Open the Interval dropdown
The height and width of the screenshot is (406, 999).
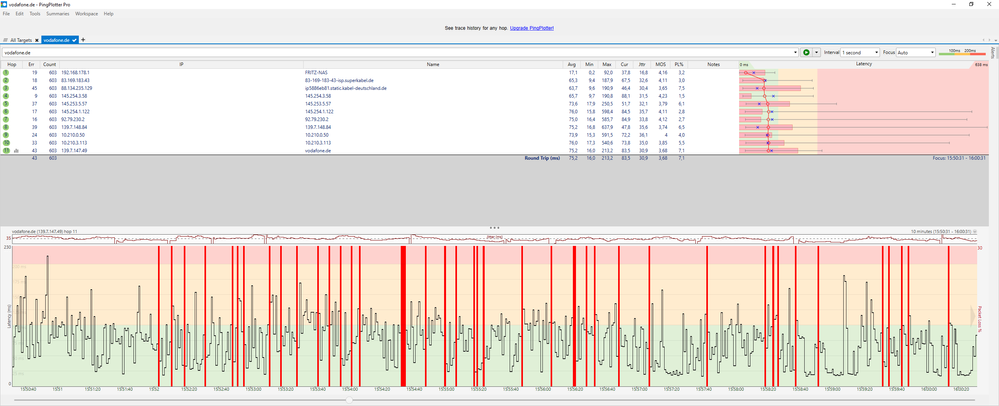pyautogui.click(x=860, y=52)
